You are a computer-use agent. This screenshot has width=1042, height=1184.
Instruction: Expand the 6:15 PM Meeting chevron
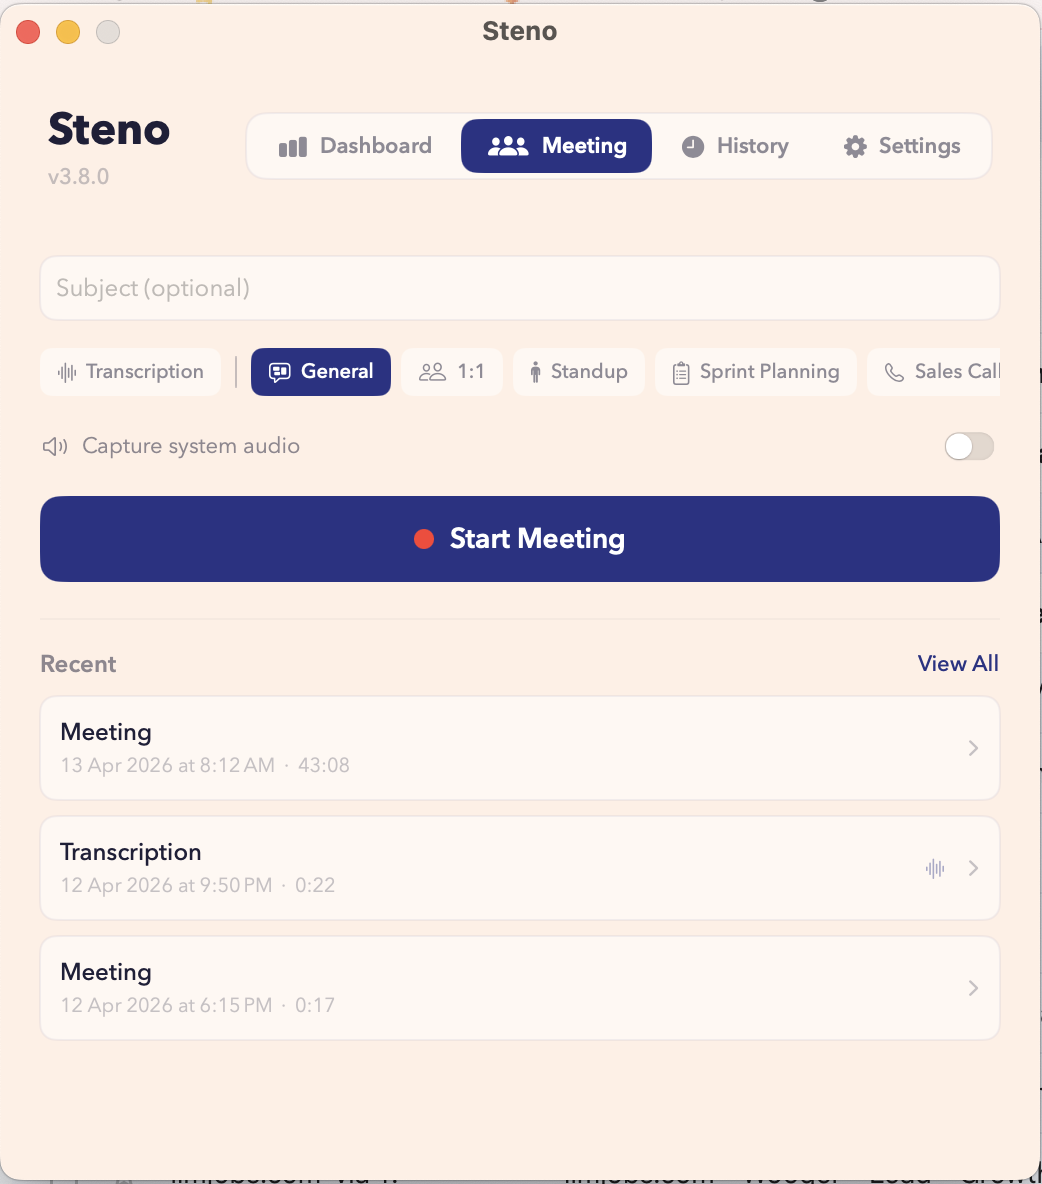pyautogui.click(x=973, y=988)
